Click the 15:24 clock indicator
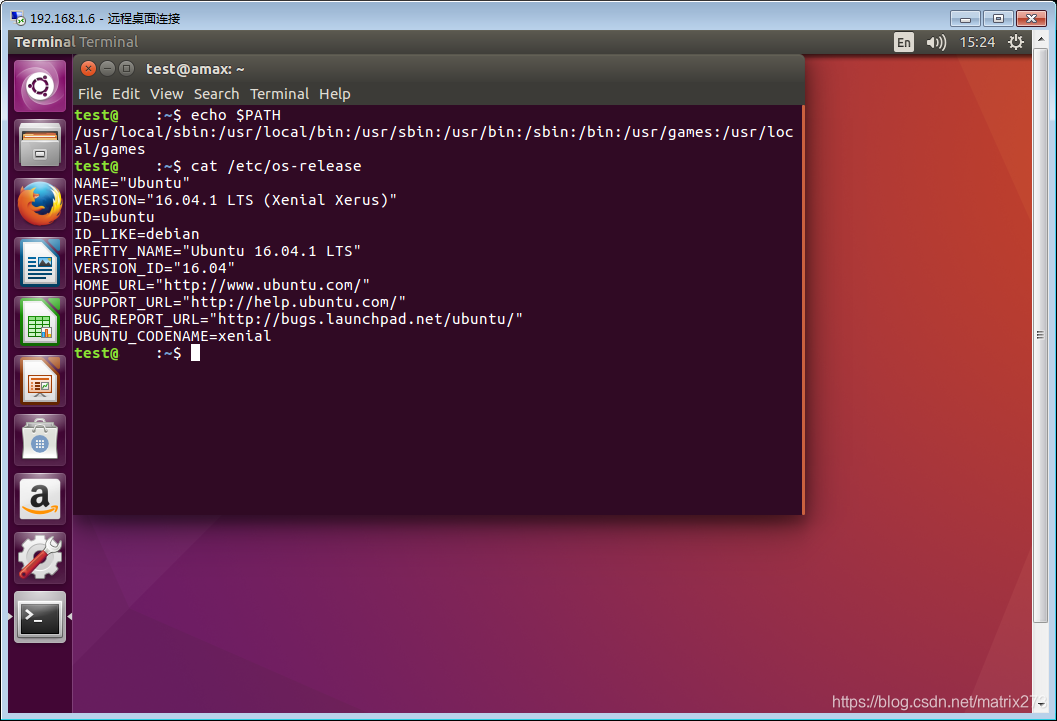Viewport: 1057px width, 721px height. pos(977,42)
